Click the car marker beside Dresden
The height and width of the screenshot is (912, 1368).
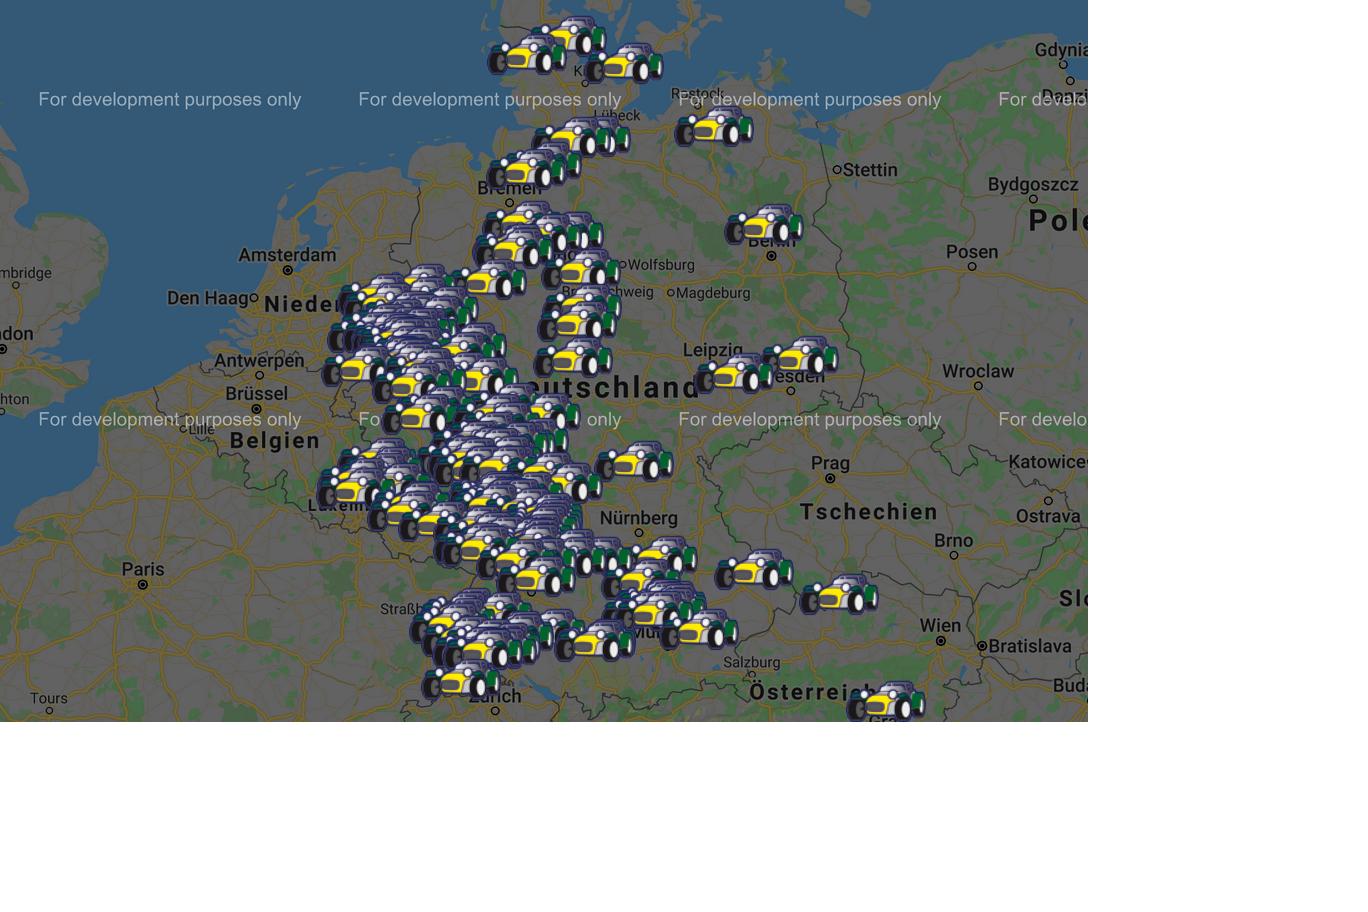801,356
